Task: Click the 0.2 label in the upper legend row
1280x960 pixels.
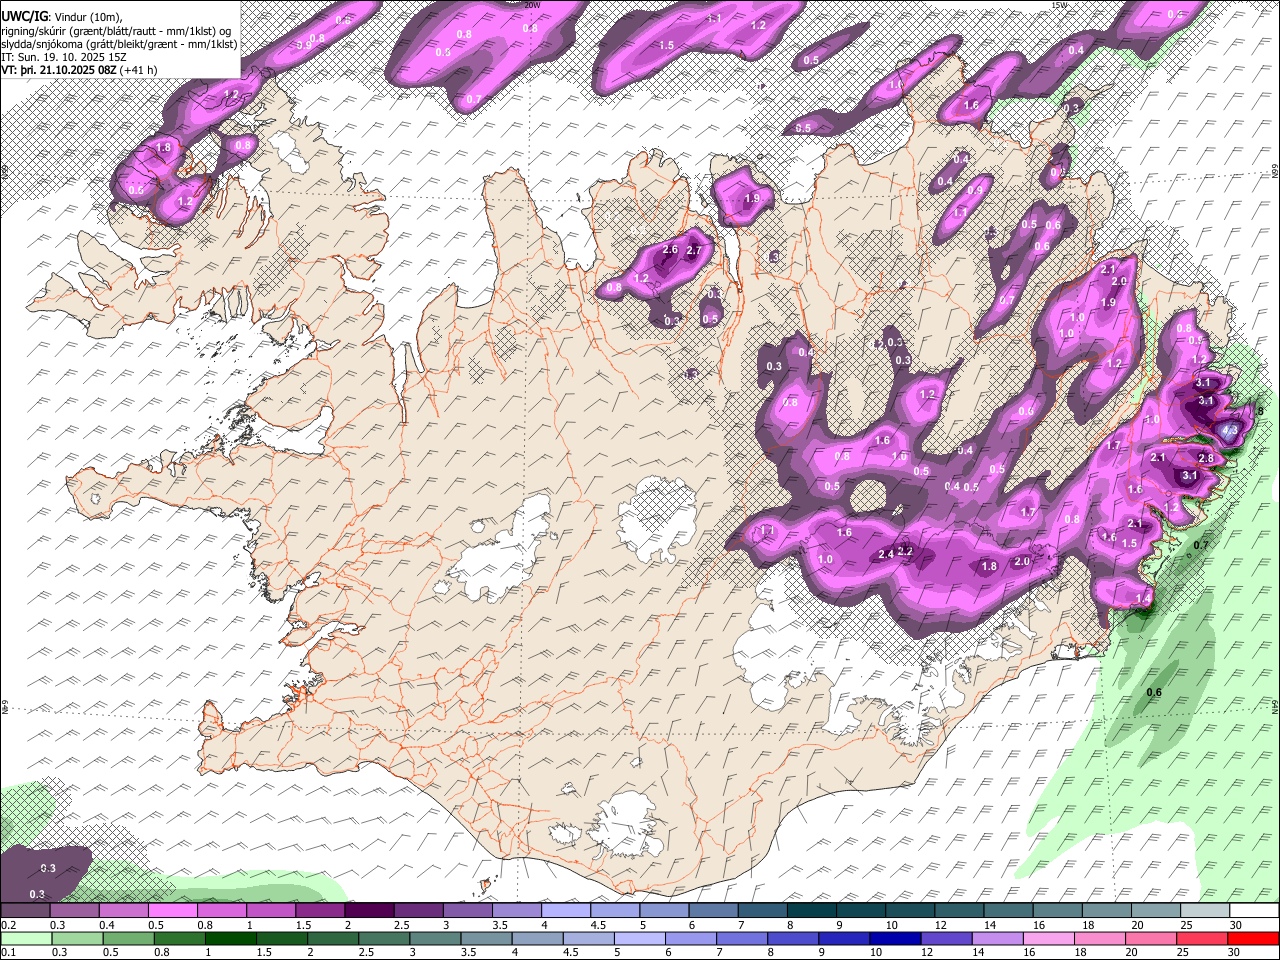Action: pos(9,925)
